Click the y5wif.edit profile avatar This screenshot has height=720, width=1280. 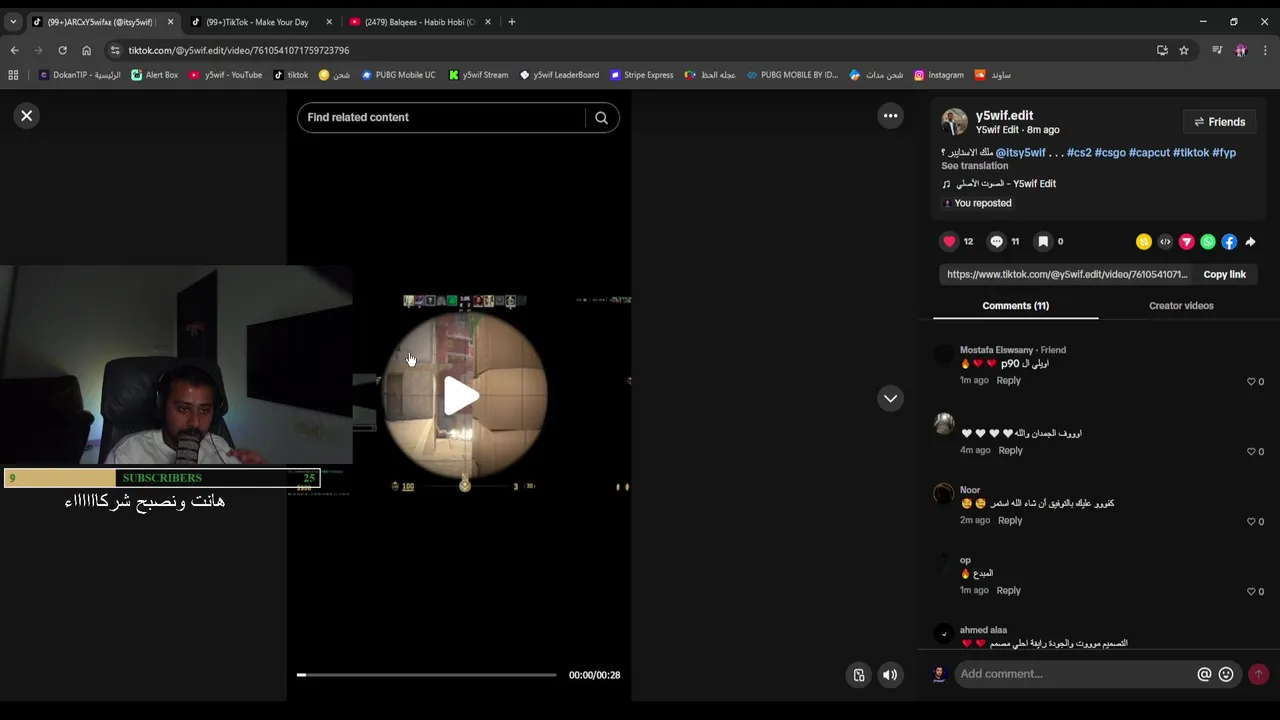point(954,122)
